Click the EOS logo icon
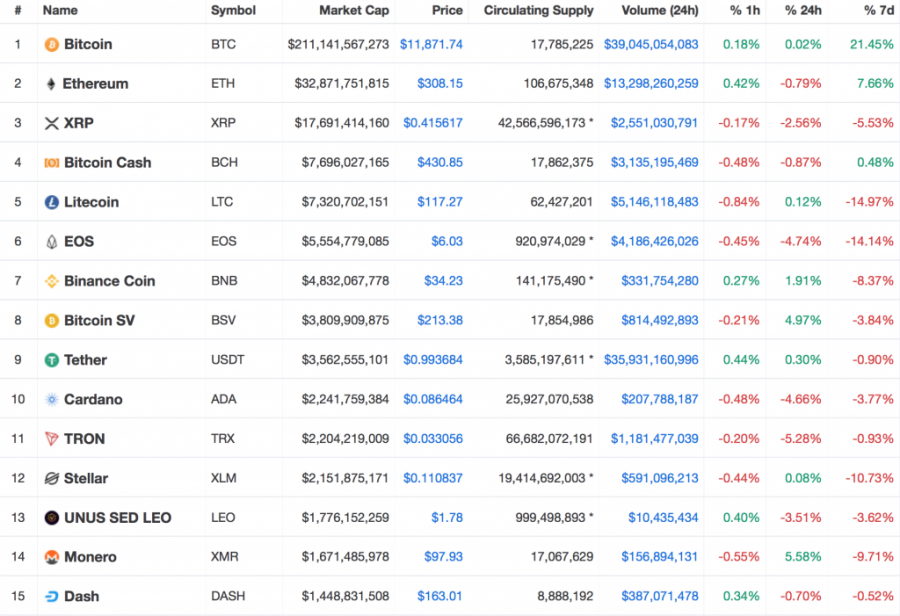 click(52, 242)
